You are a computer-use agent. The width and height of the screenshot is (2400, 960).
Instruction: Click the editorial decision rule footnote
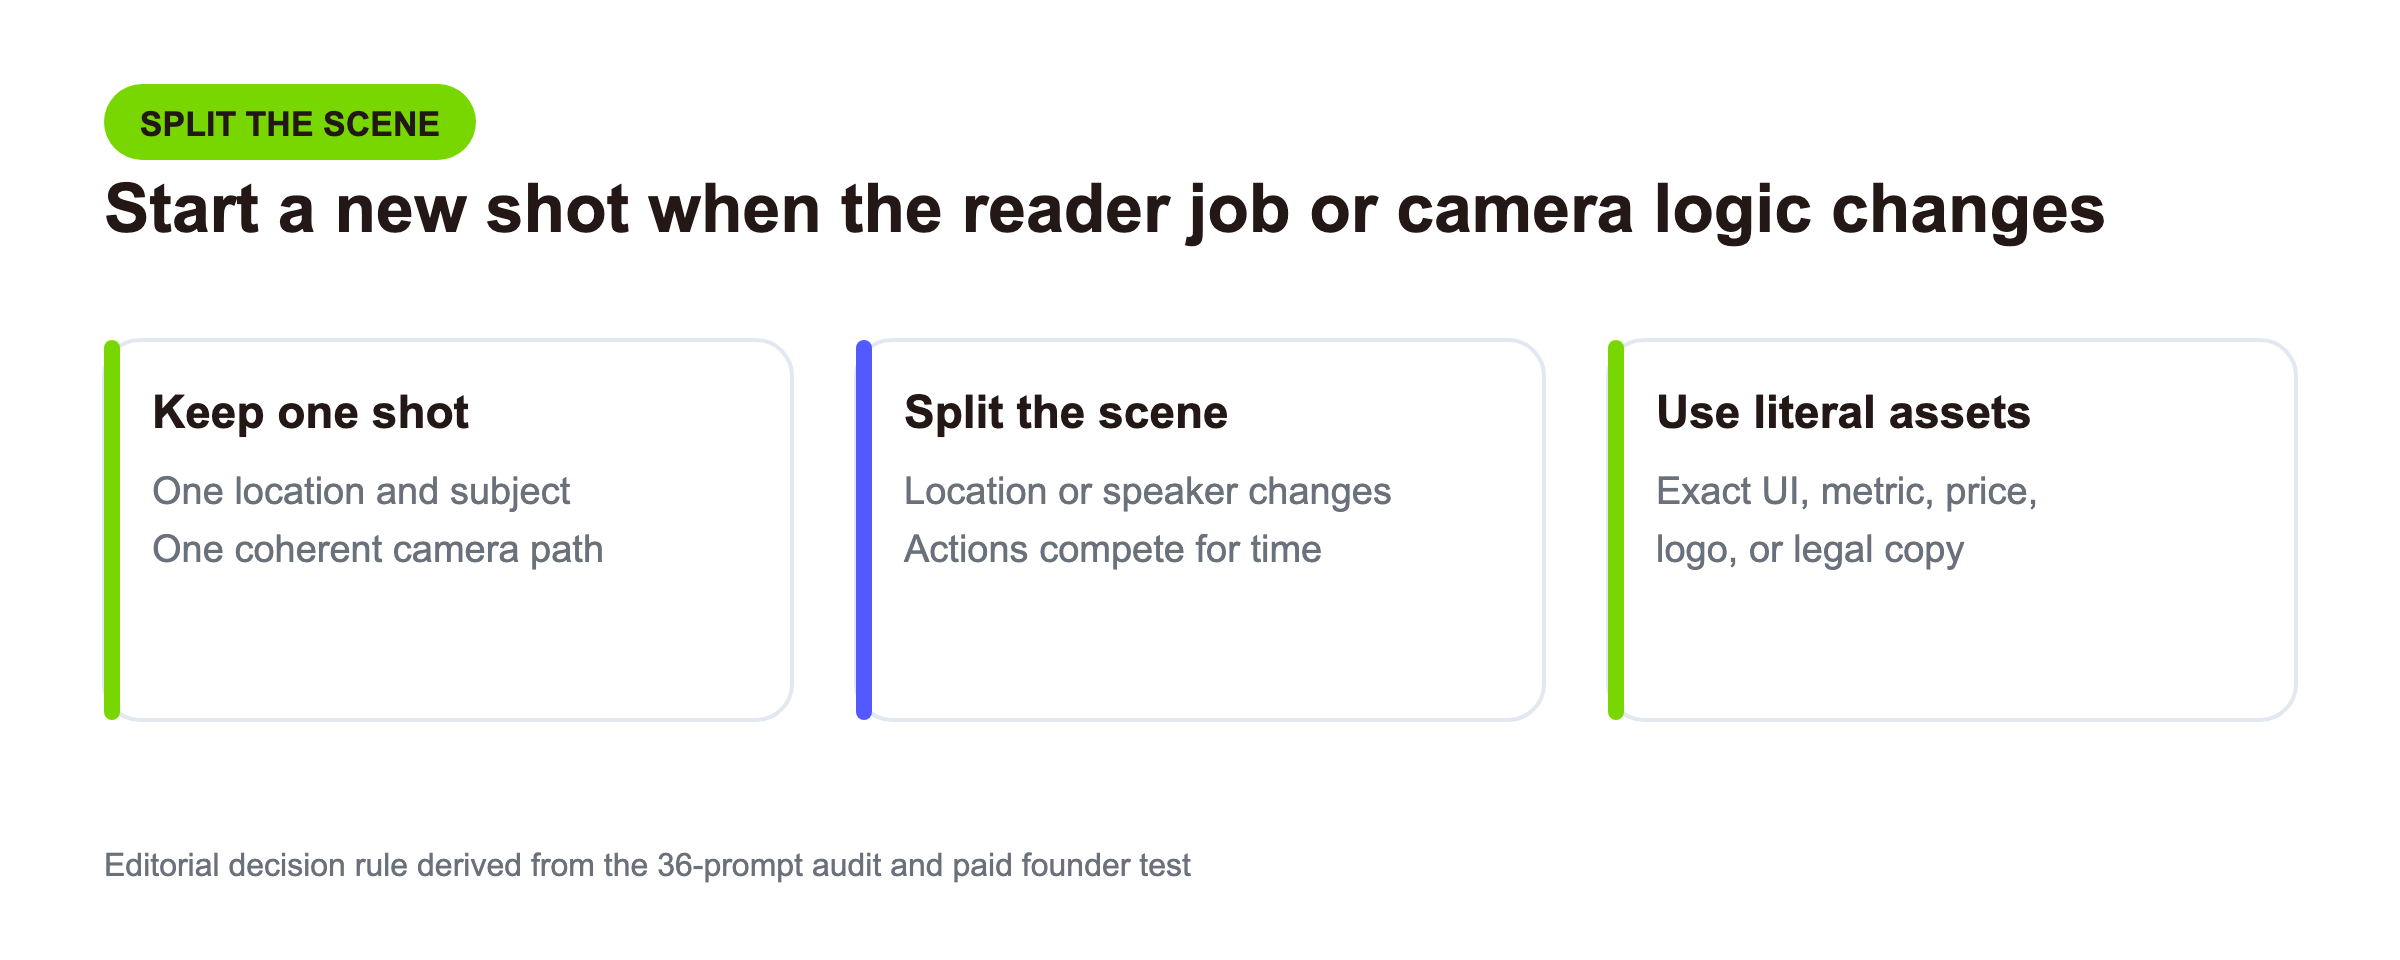pos(647,865)
